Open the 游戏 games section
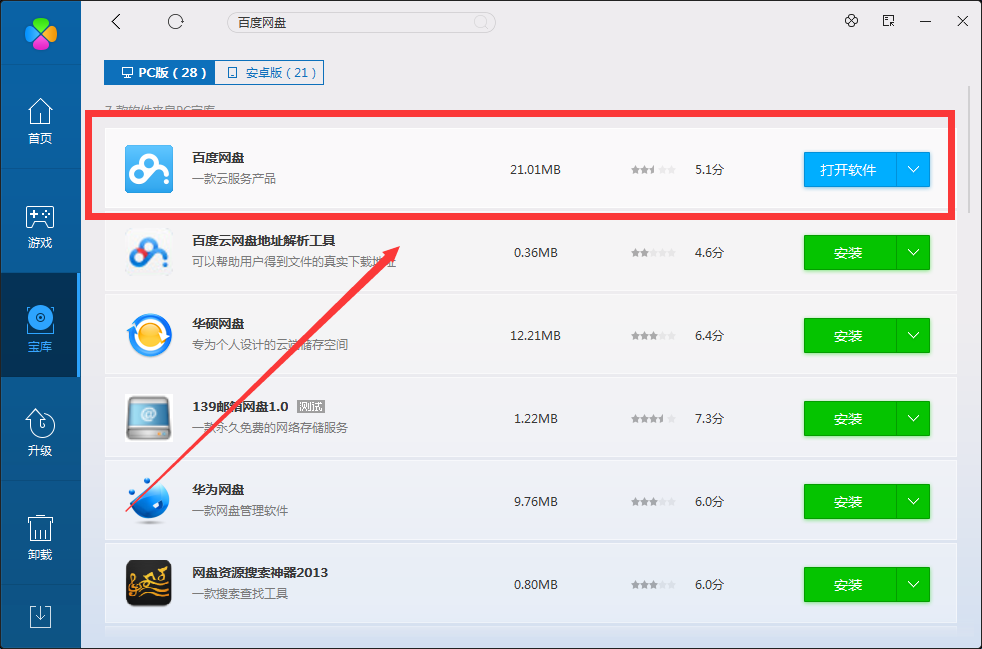982x649 pixels. pyautogui.click(x=40, y=226)
